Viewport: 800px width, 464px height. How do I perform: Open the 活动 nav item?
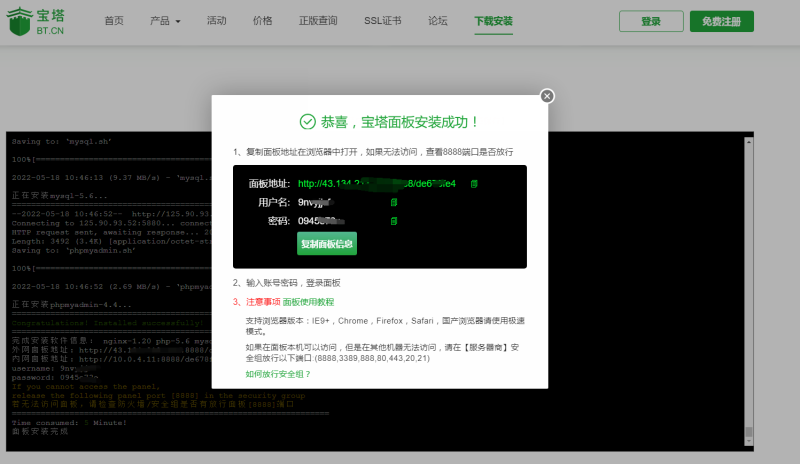(x=216, y=21)
